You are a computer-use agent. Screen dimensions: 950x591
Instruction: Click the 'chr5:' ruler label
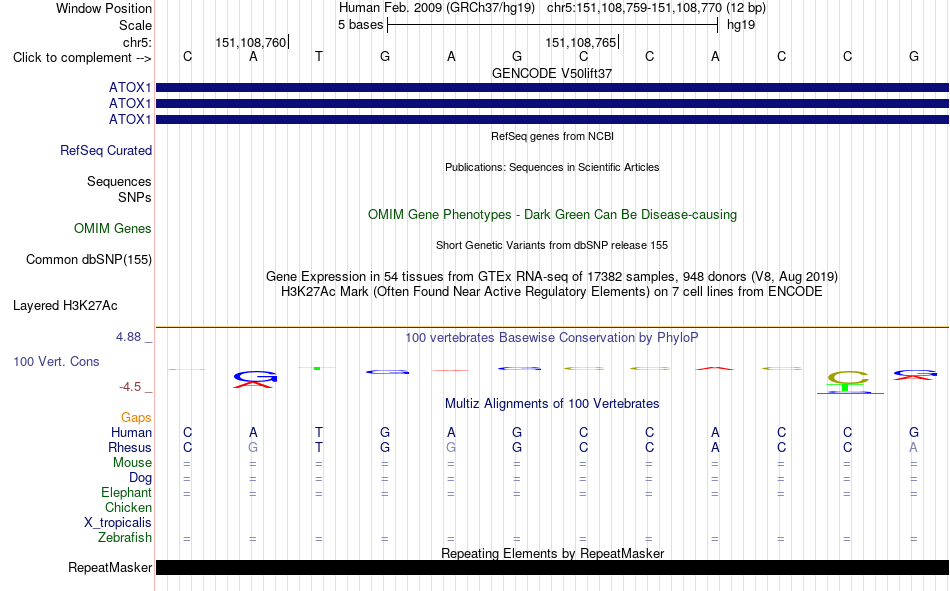point(137,42)
